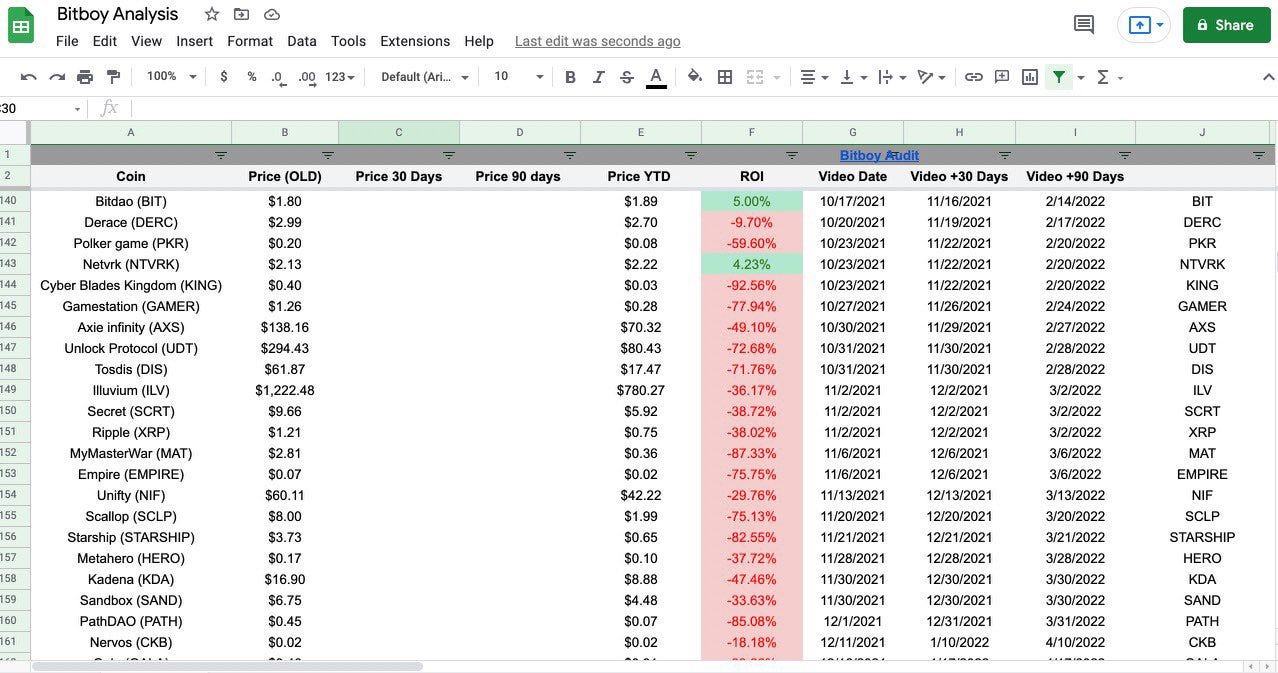Toggle italic formatting
This screenshot has width=1278, height=673.
[599, 77]
